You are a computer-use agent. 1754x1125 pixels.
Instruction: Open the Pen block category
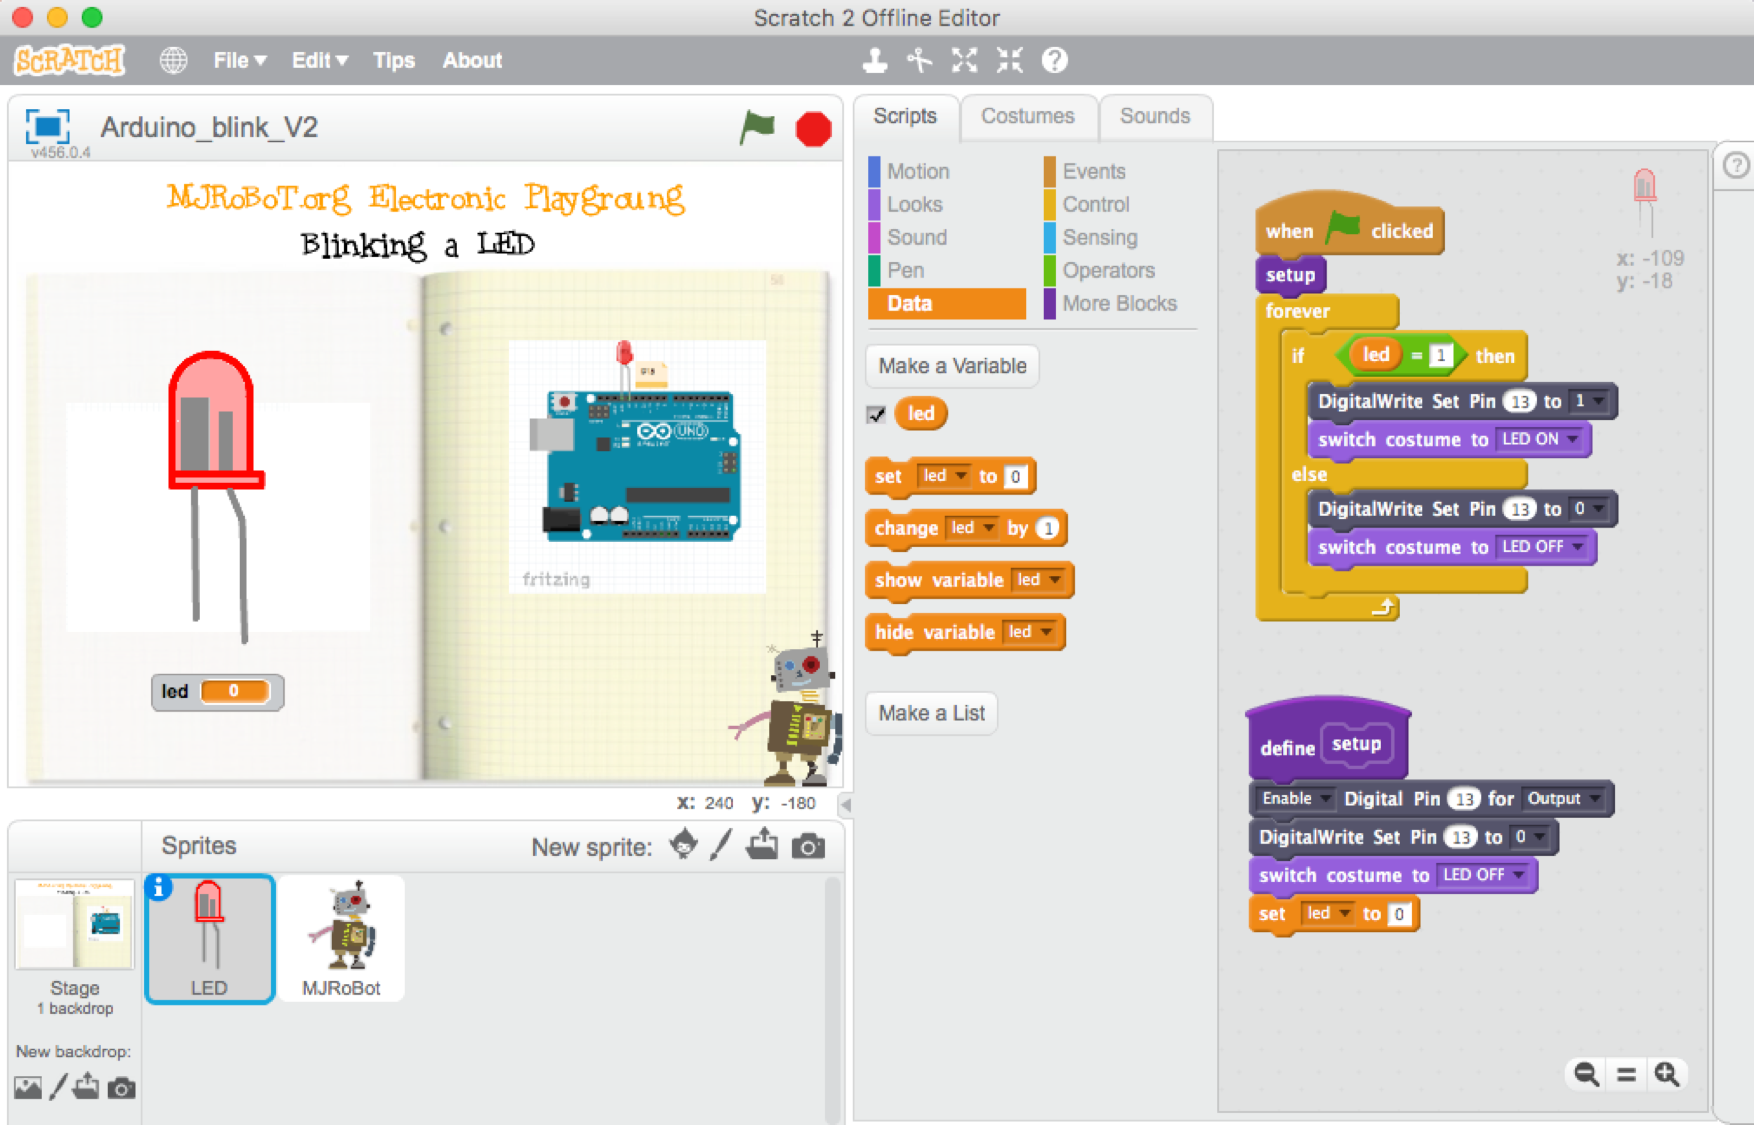[906, 270]
